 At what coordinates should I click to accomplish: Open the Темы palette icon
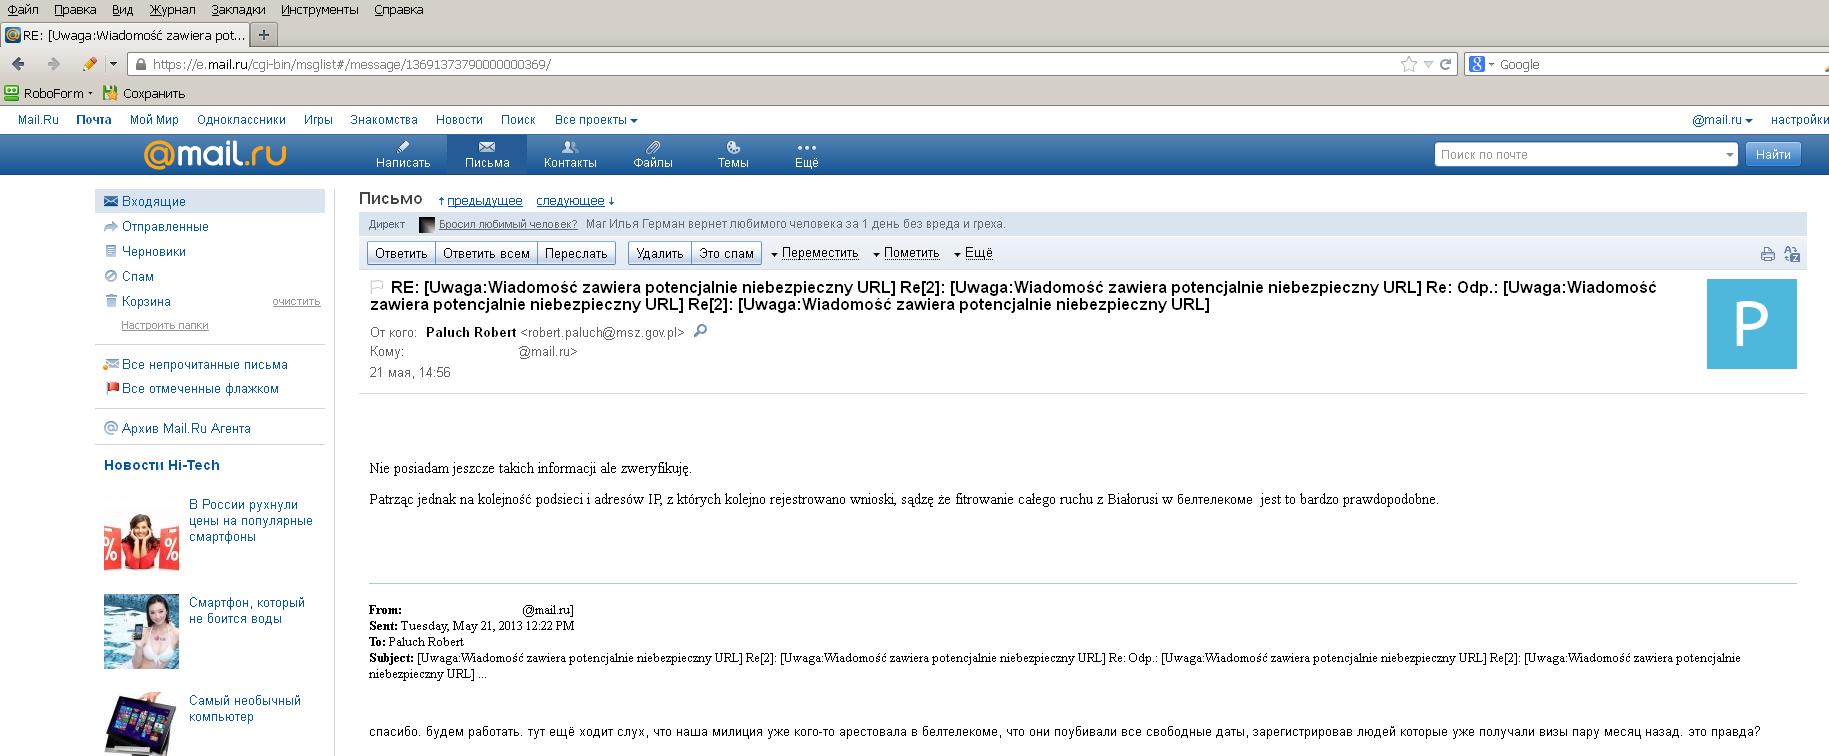click(x=733, y=147)
